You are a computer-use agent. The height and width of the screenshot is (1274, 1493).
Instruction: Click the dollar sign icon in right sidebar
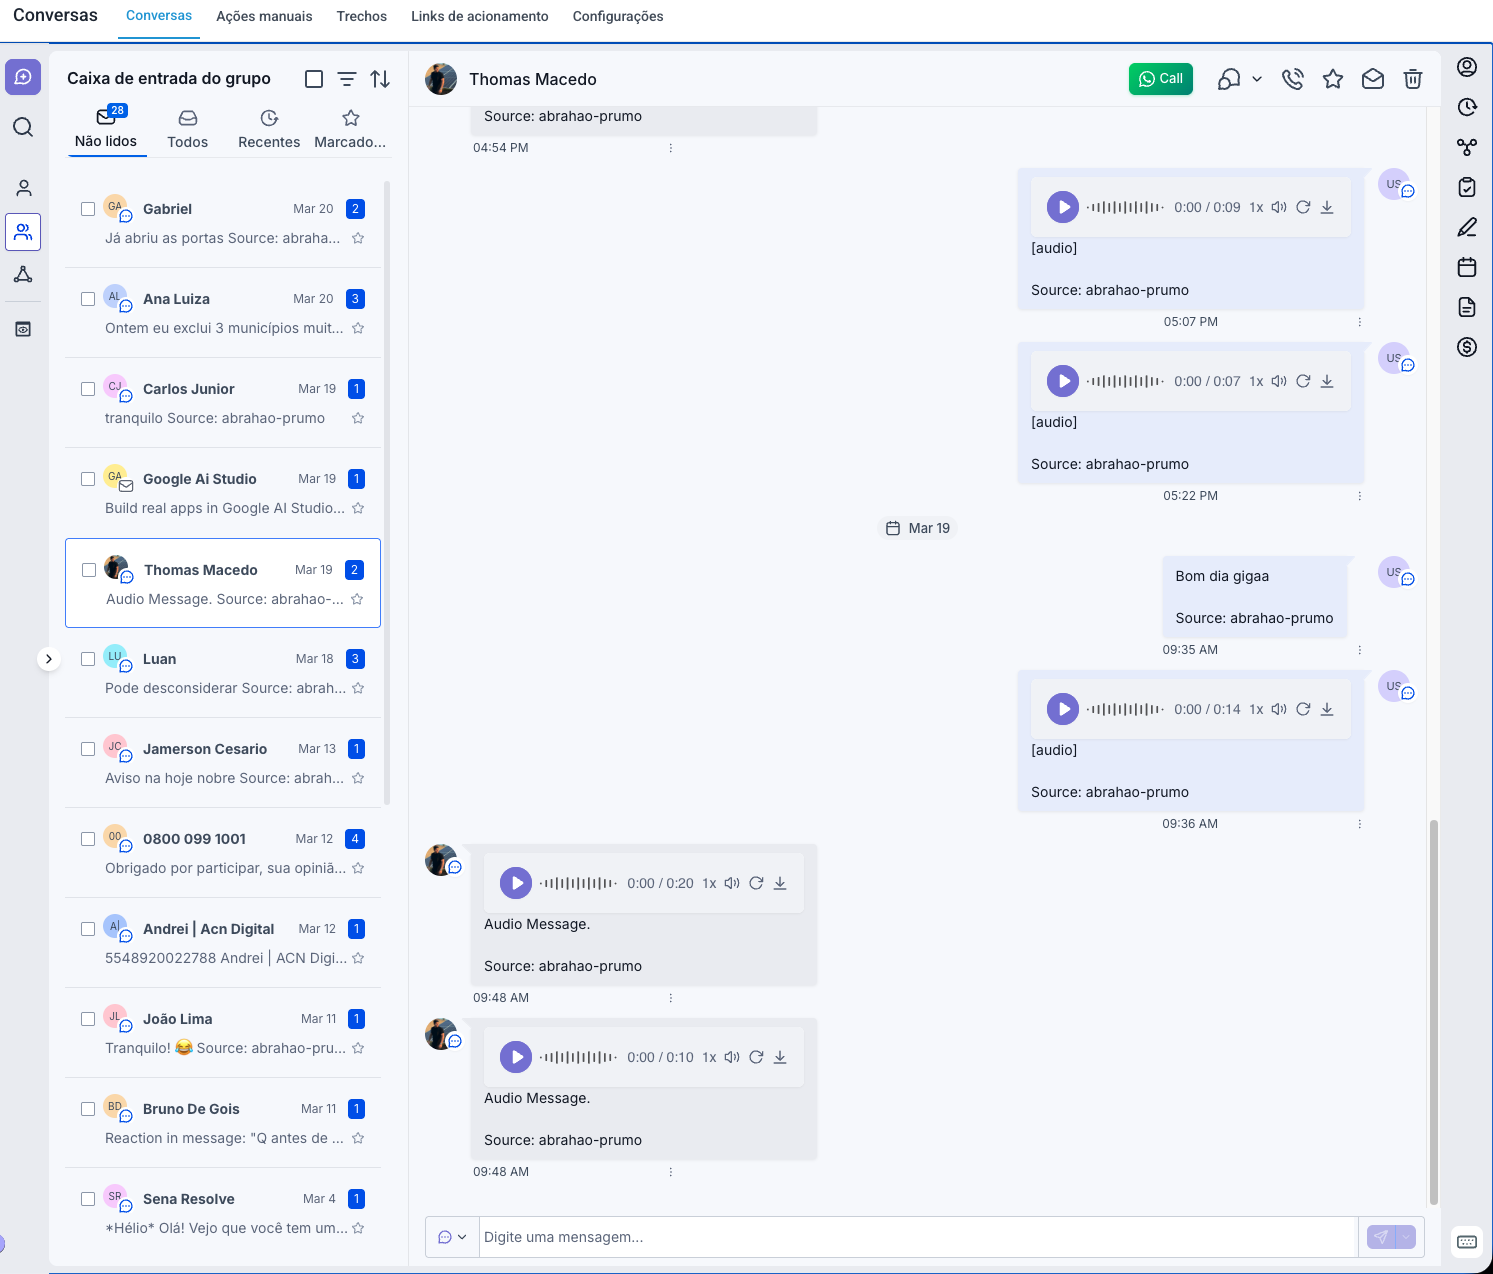click(1466, 347)
